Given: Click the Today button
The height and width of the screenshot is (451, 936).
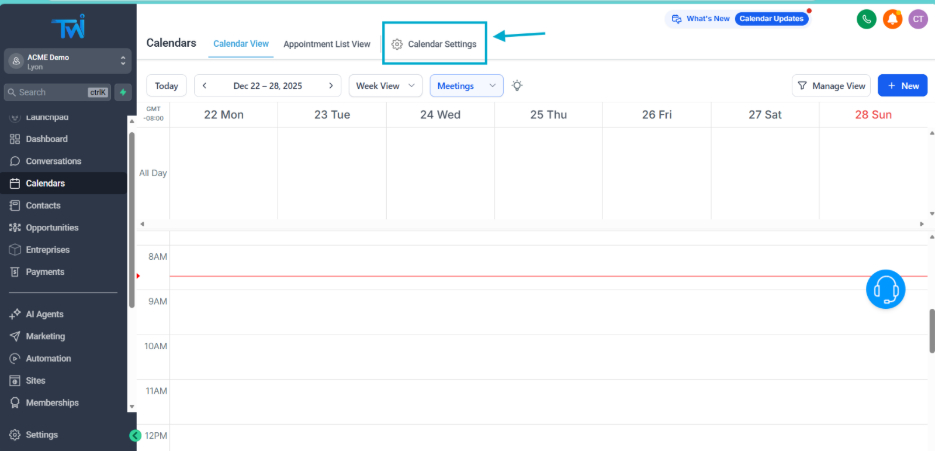Looking at the screenshot, I should (166, 86).
